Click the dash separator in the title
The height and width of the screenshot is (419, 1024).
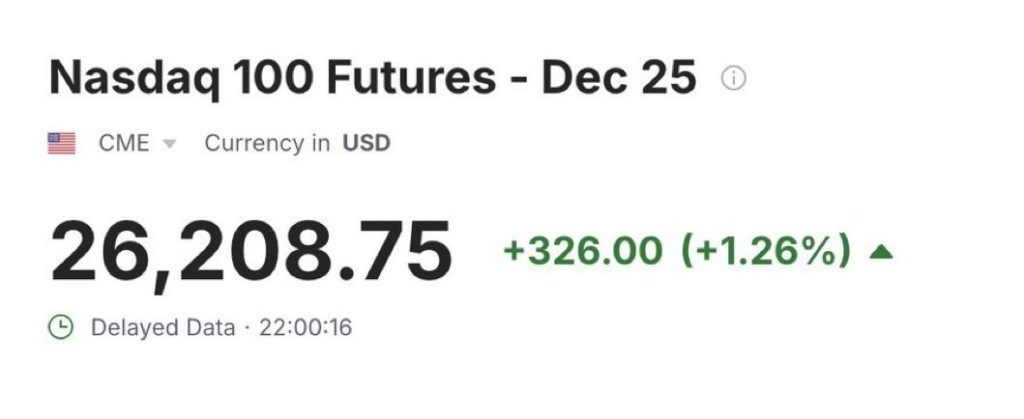520,80
